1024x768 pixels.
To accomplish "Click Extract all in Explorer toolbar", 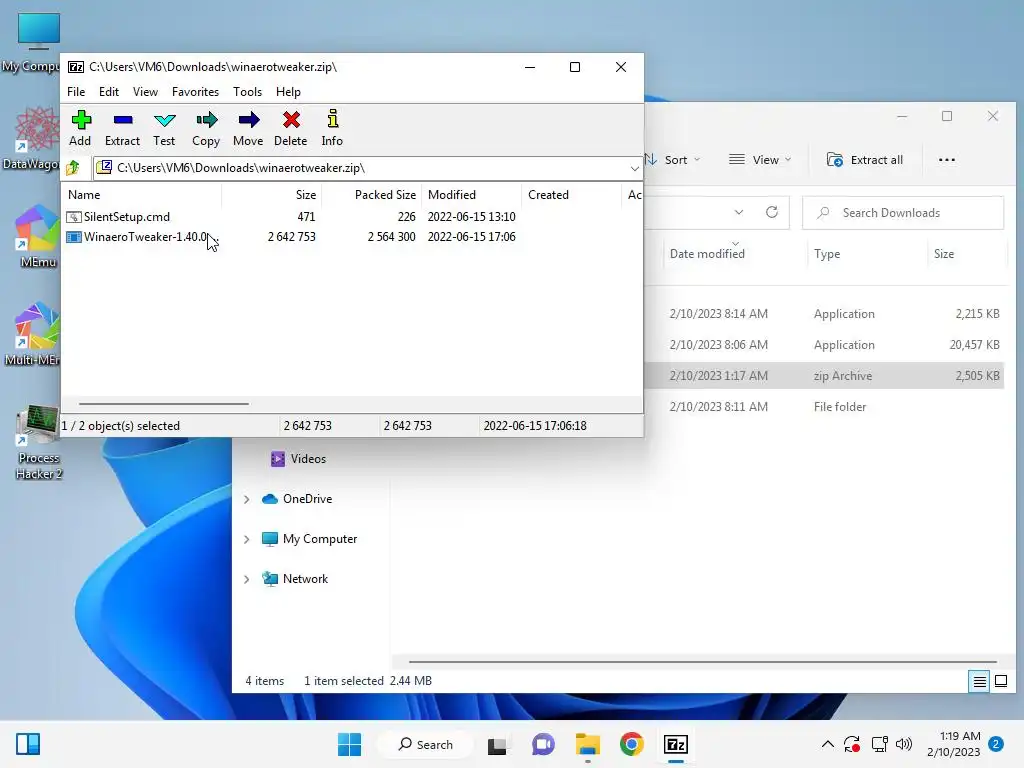I will click(865, 160).
